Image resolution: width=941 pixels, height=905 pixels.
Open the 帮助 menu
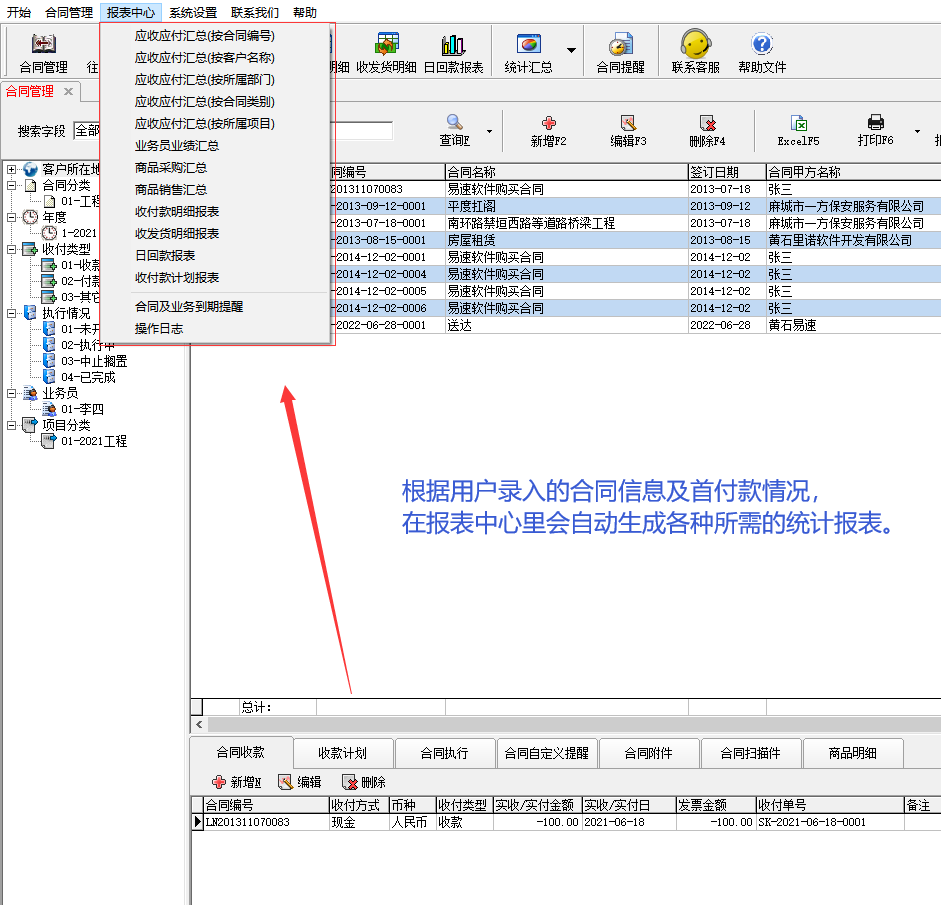coord(305,12)
